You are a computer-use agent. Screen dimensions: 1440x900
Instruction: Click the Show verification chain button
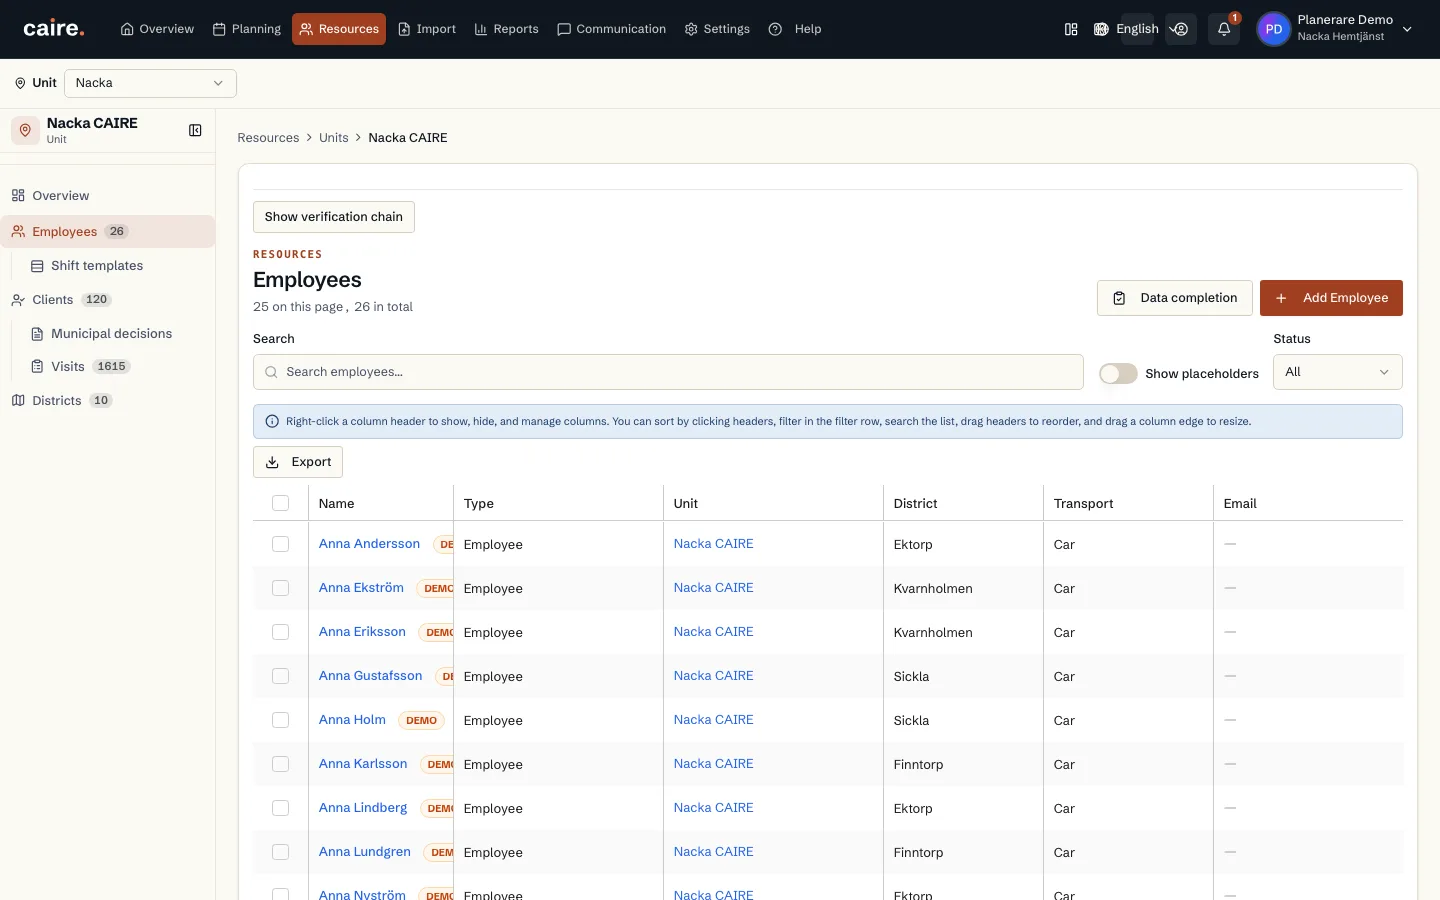point(334,217)
